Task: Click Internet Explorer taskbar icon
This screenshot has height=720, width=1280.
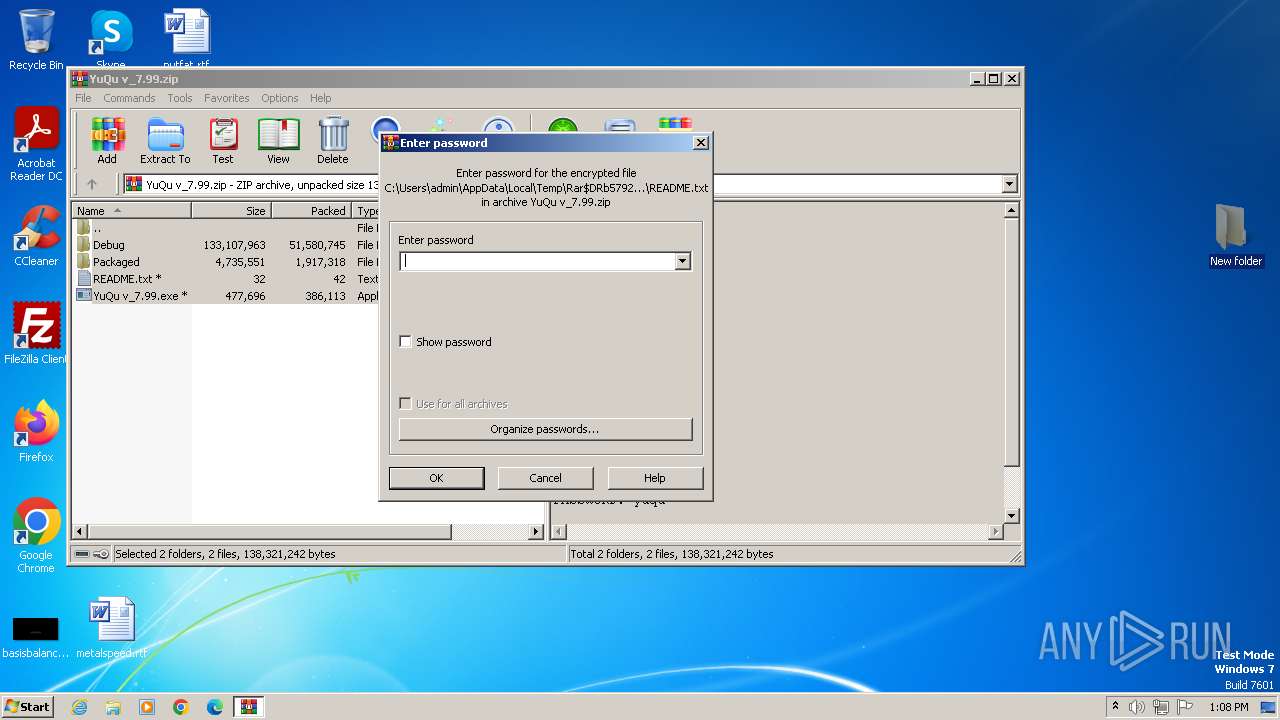Action: point(79,707)
